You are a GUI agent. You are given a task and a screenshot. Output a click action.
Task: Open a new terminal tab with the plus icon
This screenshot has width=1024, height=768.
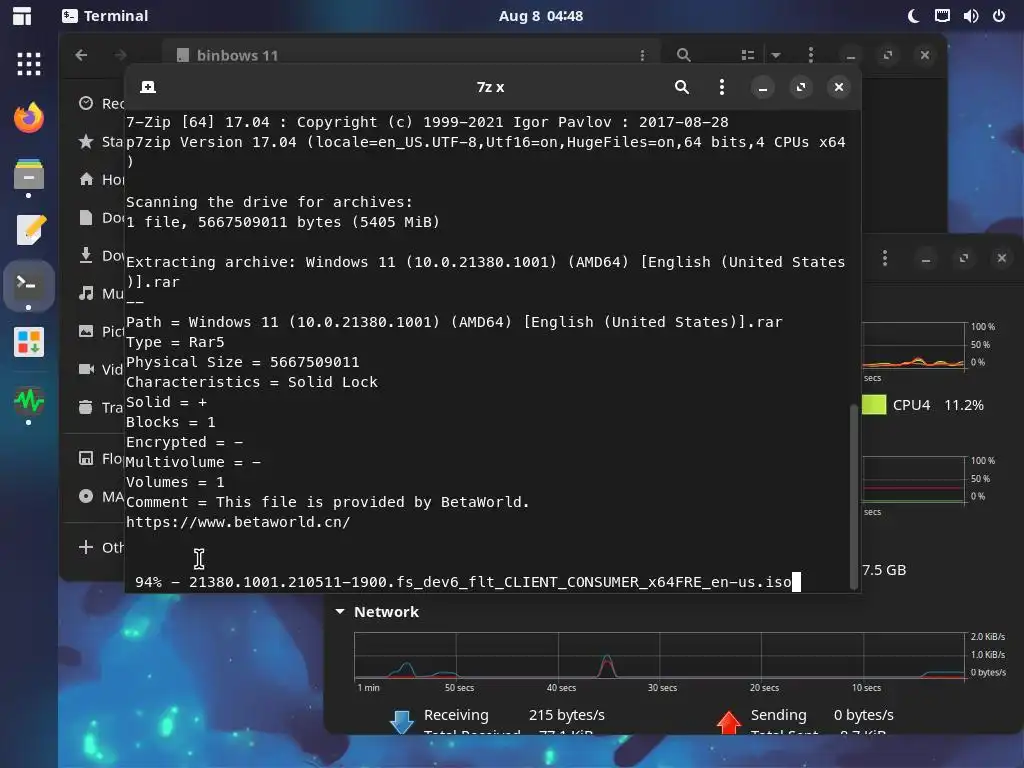pyautogui.click(x=148, y=87)
